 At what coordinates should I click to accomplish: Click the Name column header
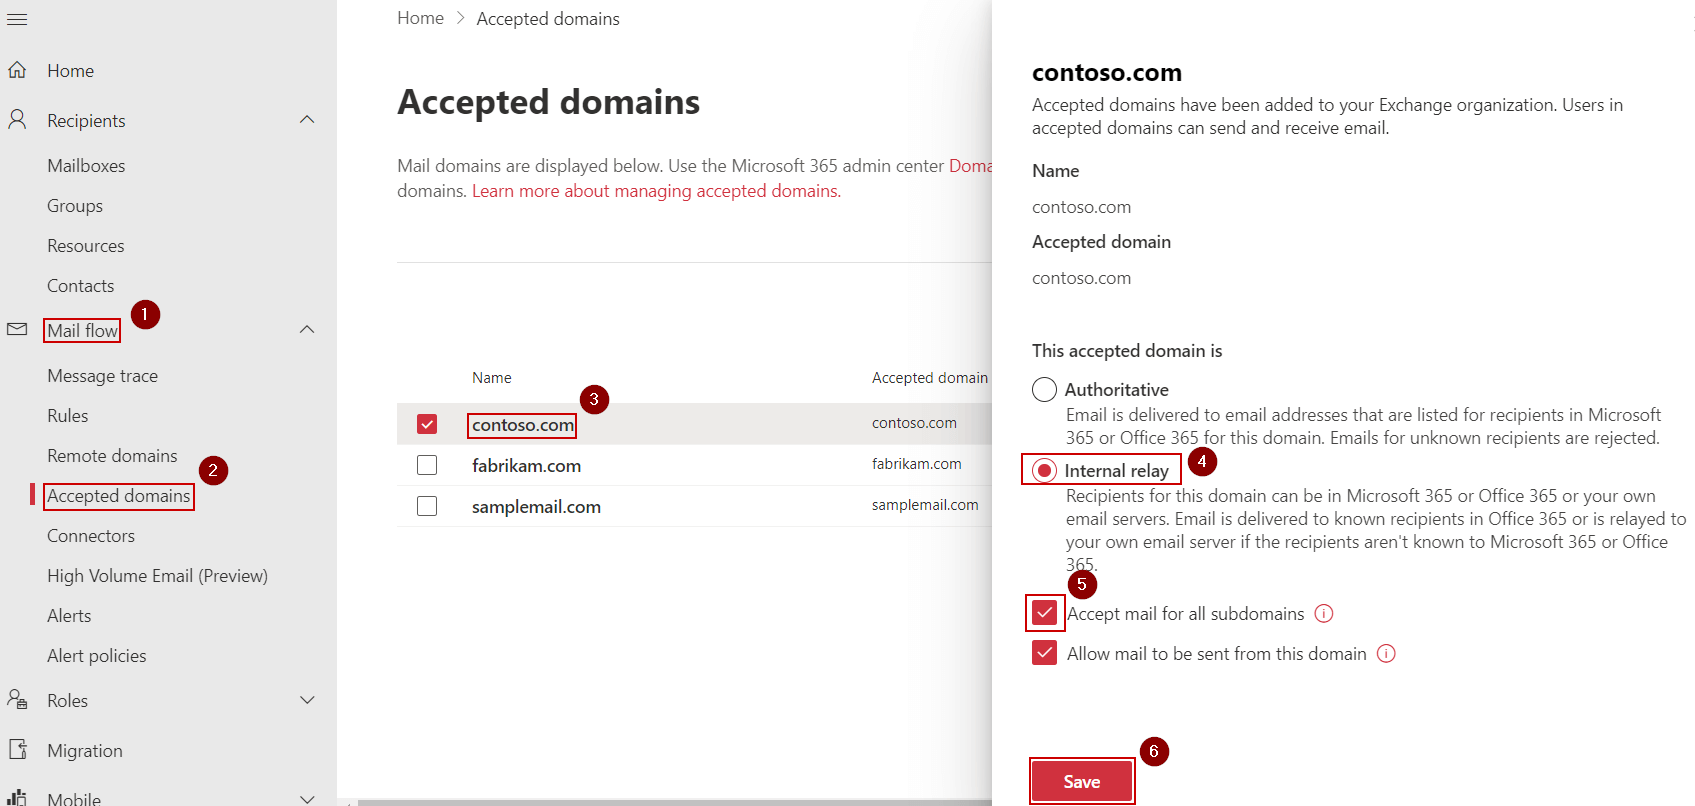click(492, 378)
